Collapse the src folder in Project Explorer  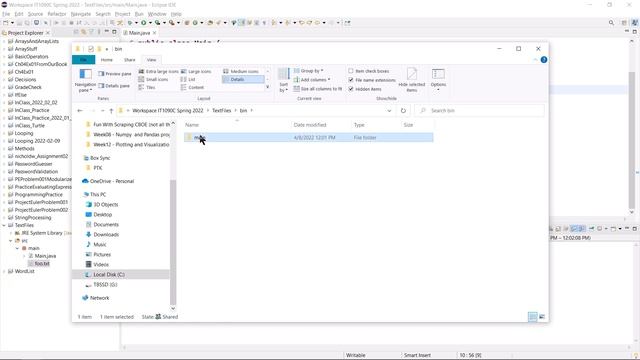tap(11, 241)
